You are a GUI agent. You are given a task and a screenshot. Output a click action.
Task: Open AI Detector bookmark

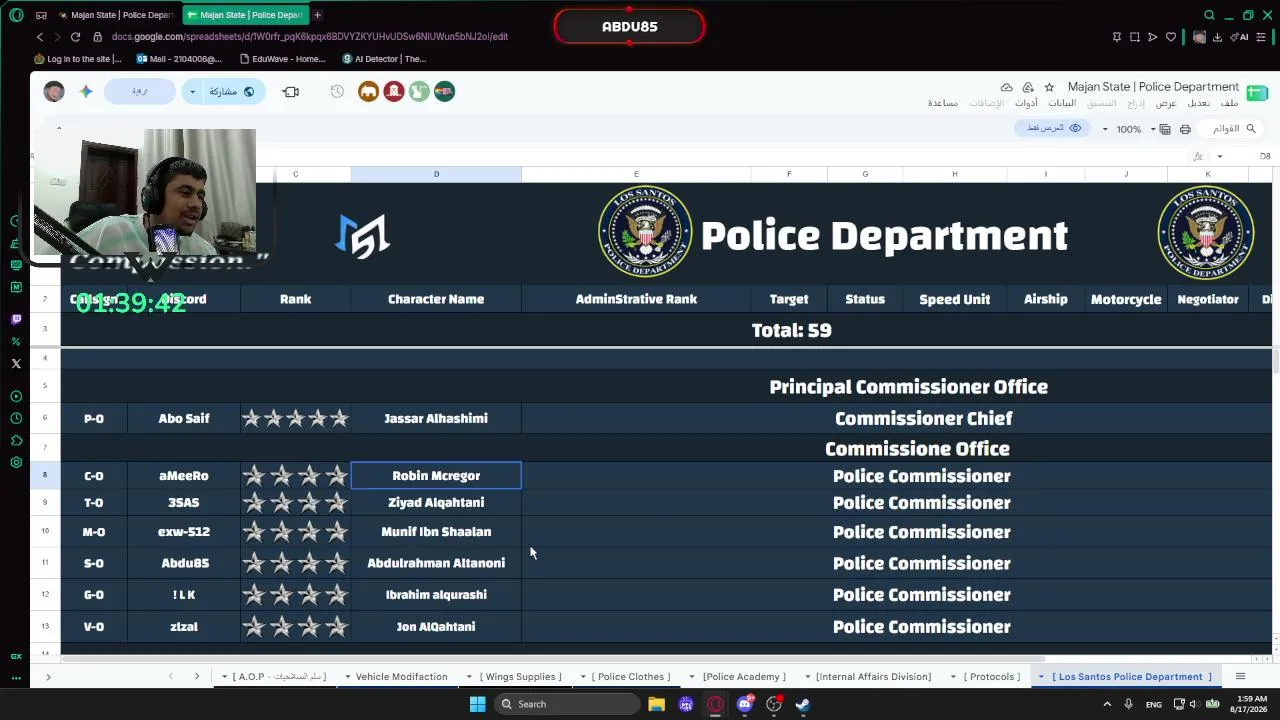pos(384,59)
